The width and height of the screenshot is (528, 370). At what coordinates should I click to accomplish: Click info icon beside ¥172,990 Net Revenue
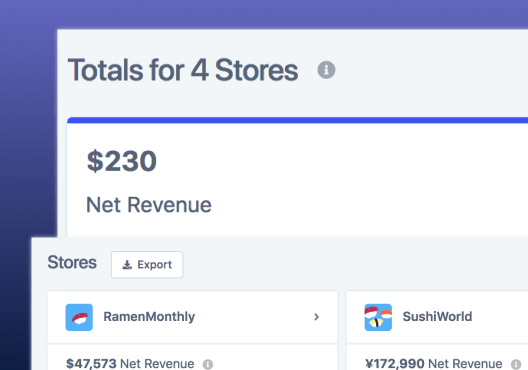pyautogui.click(x=516, y=364)
